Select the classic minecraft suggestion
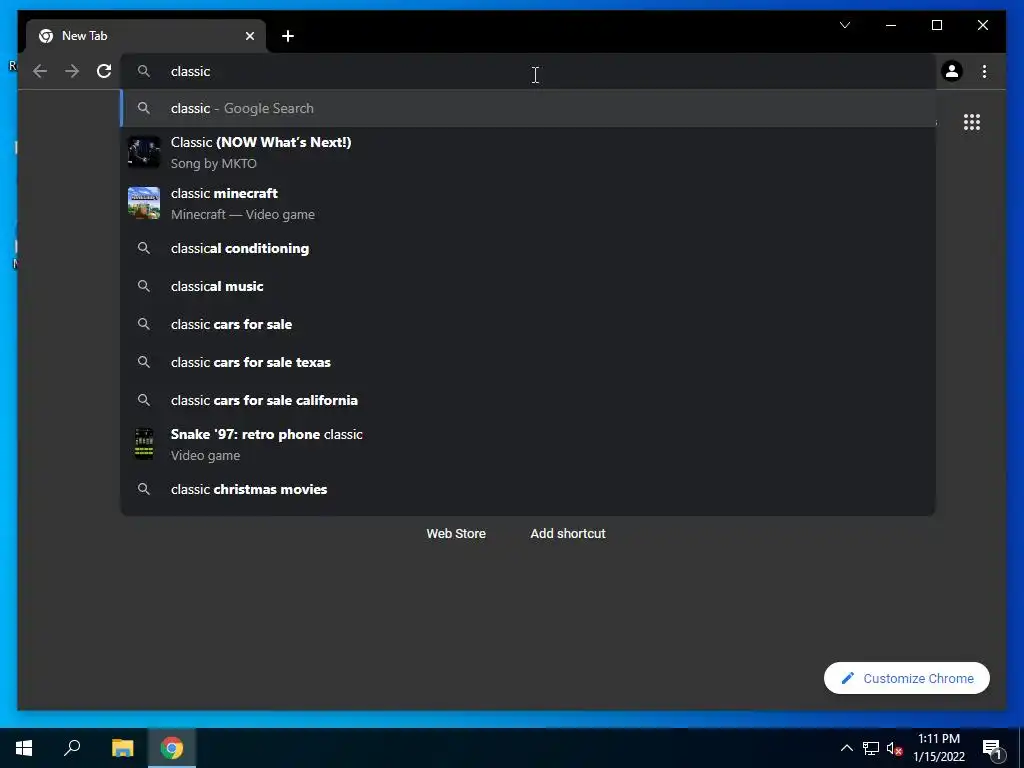The height and width of the screenshot is (768, 1024). pyautogui.click(x=528, y=203)
